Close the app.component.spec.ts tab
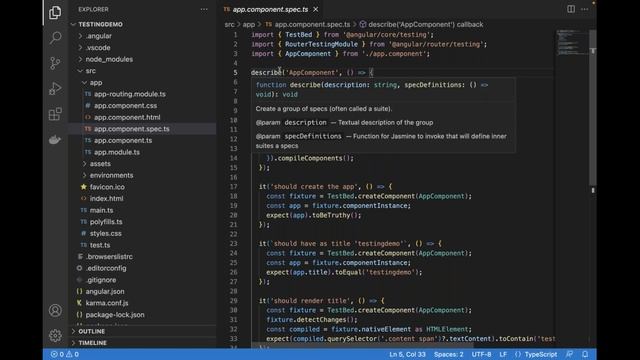 [316, 9]
